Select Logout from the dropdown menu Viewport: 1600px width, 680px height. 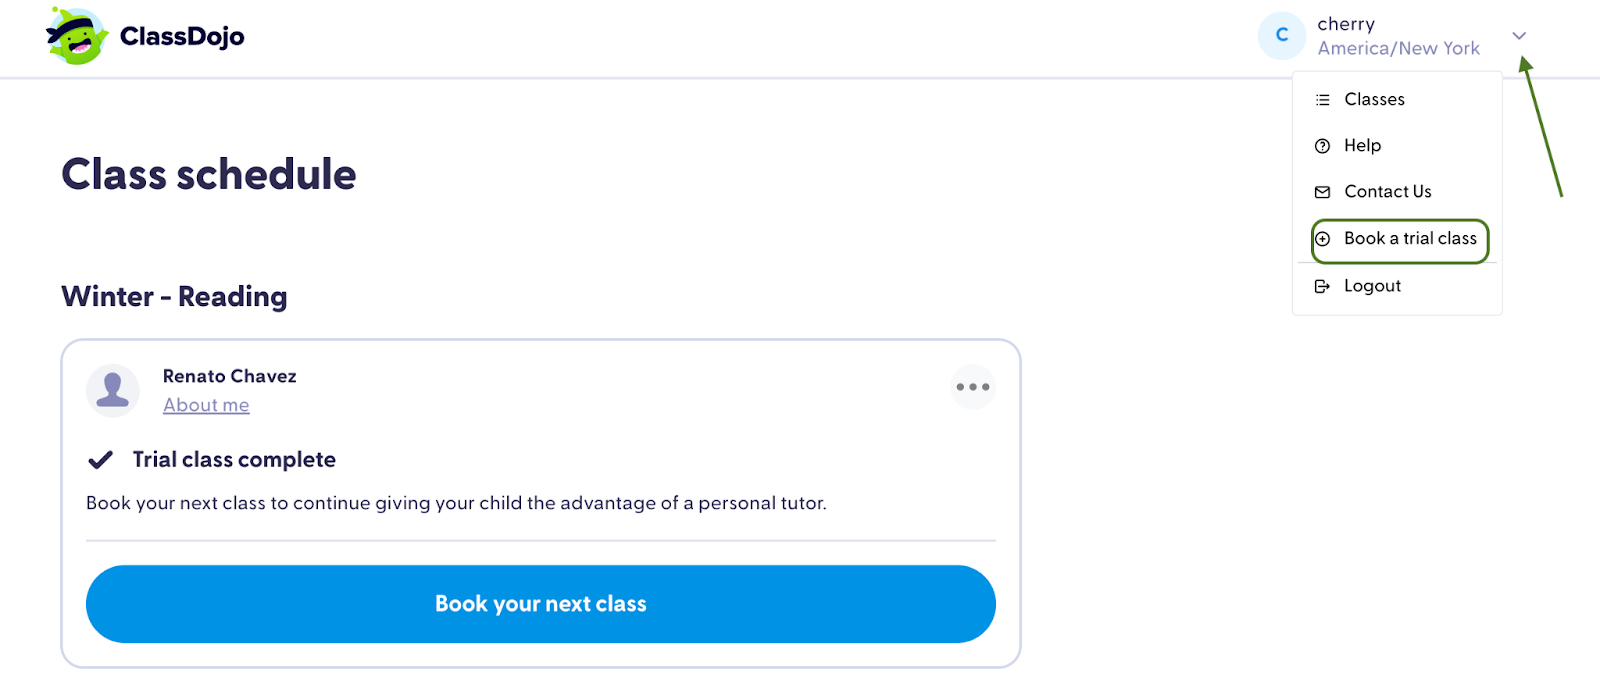click(1371, 285)
